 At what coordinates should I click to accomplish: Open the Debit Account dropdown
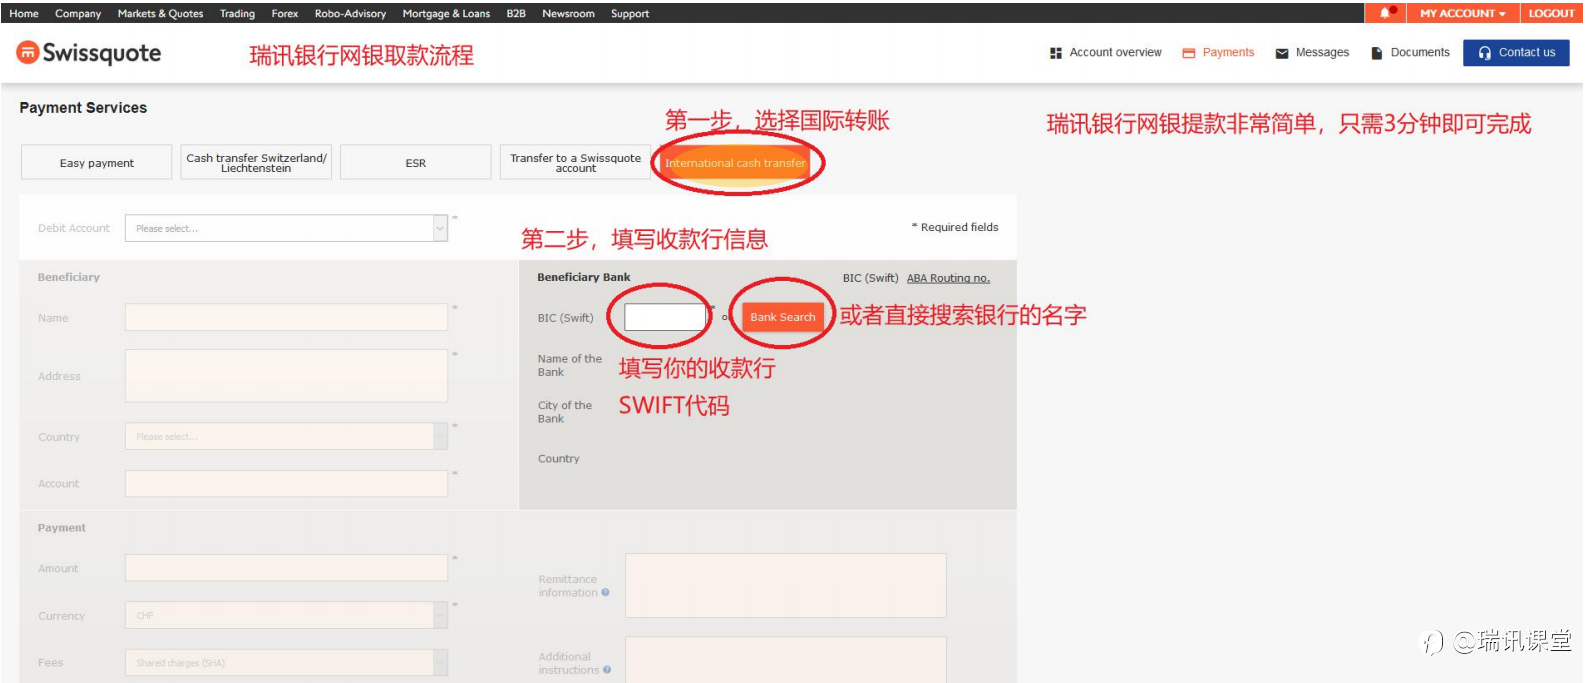(286, 228)
